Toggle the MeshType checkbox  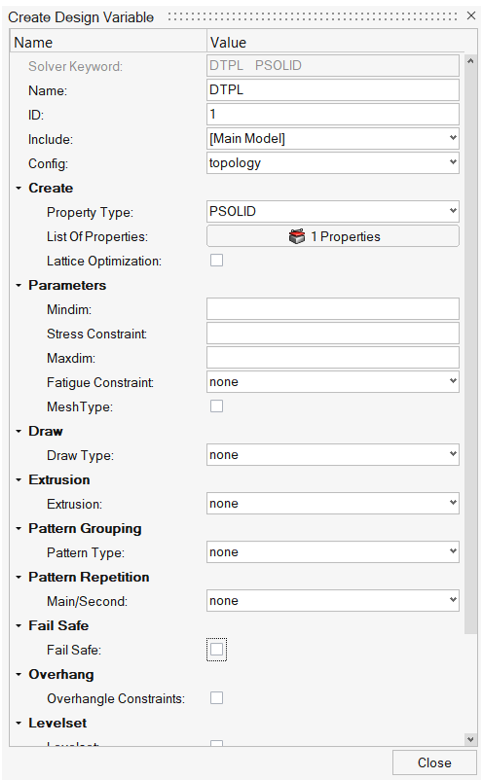pos(216,406)
